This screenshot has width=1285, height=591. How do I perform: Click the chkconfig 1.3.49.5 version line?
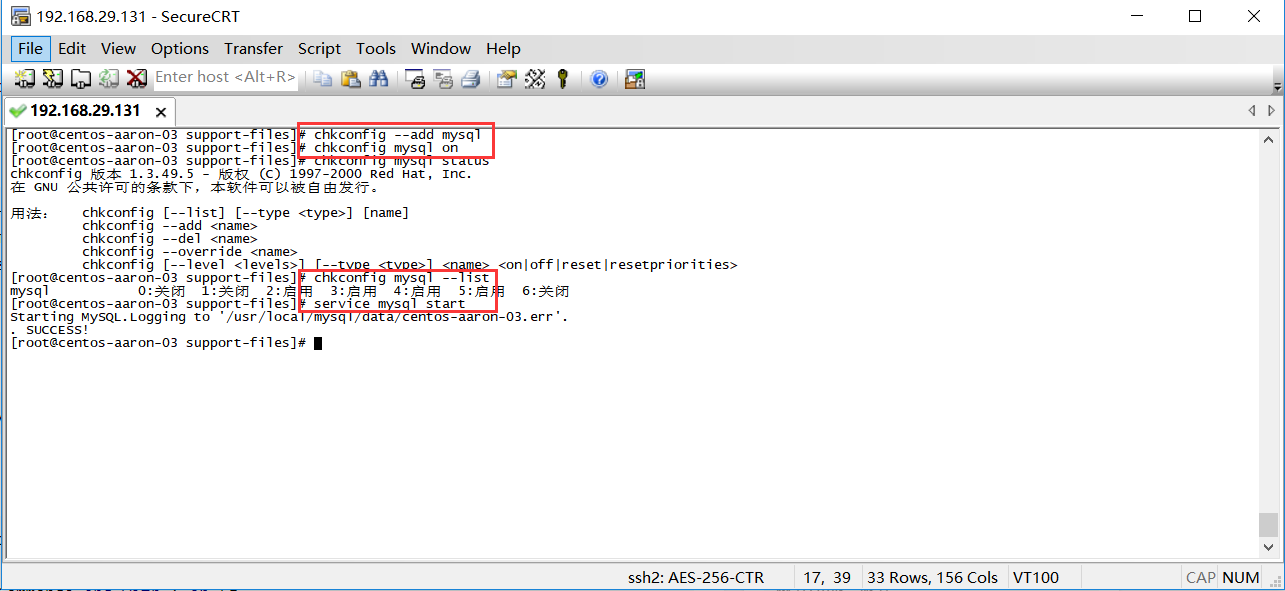point(241,174)
